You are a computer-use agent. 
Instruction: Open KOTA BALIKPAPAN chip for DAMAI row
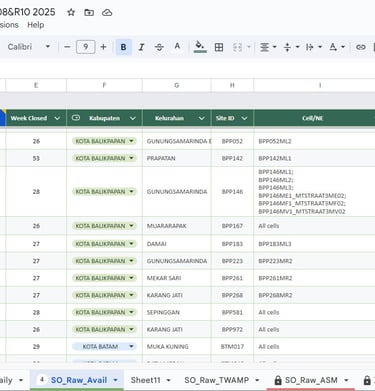104,244
